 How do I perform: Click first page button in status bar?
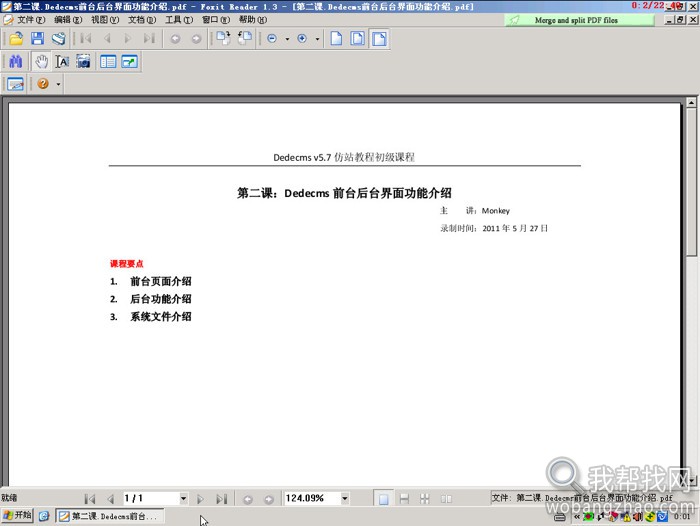point(90,498)
